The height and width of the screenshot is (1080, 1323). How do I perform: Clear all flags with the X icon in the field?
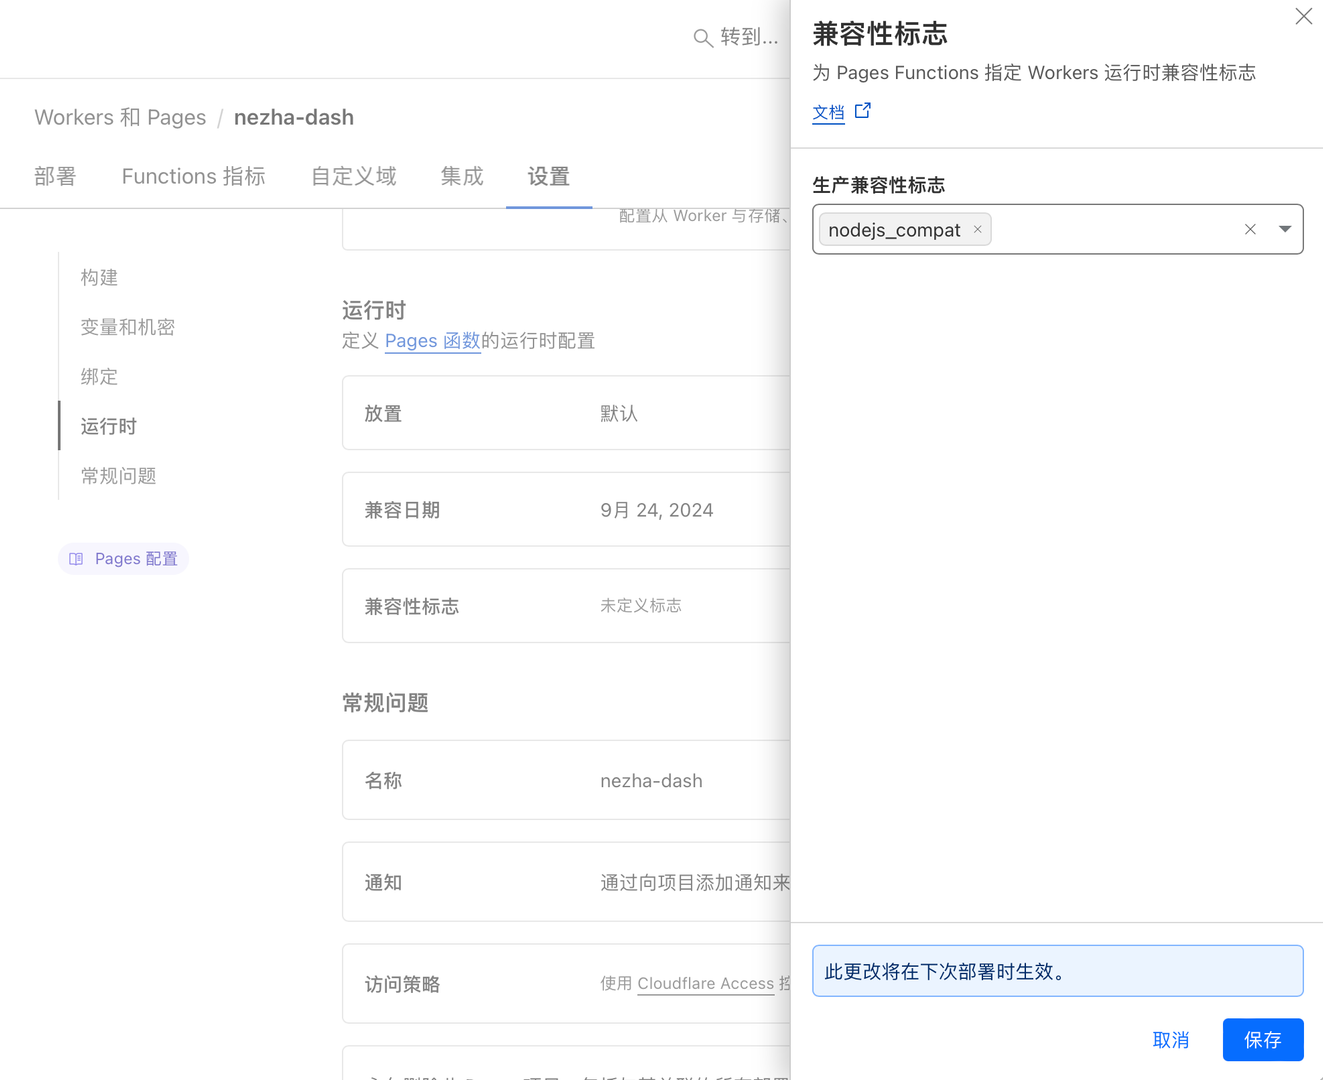click(x=1250, y=229)
